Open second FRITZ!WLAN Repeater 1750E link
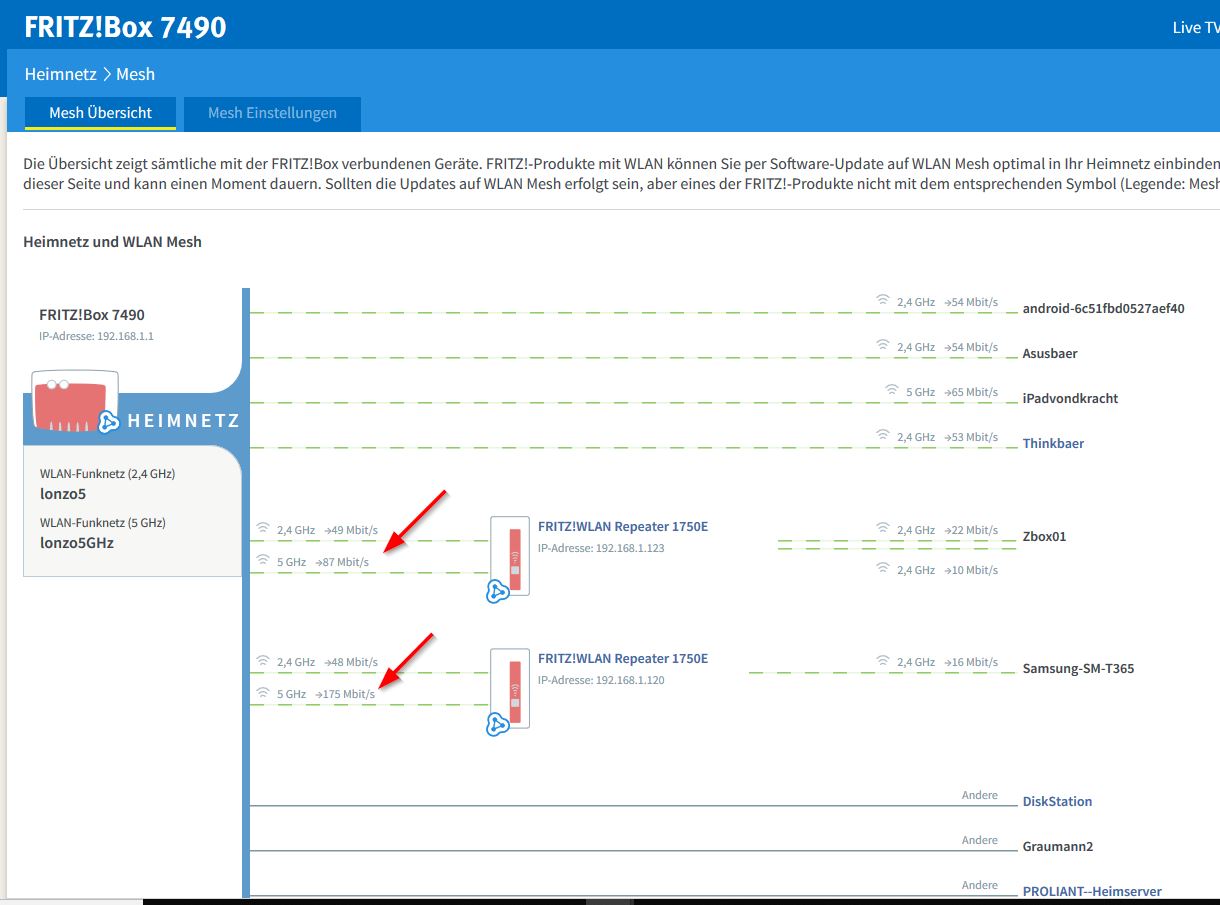 tap(622, 658)
